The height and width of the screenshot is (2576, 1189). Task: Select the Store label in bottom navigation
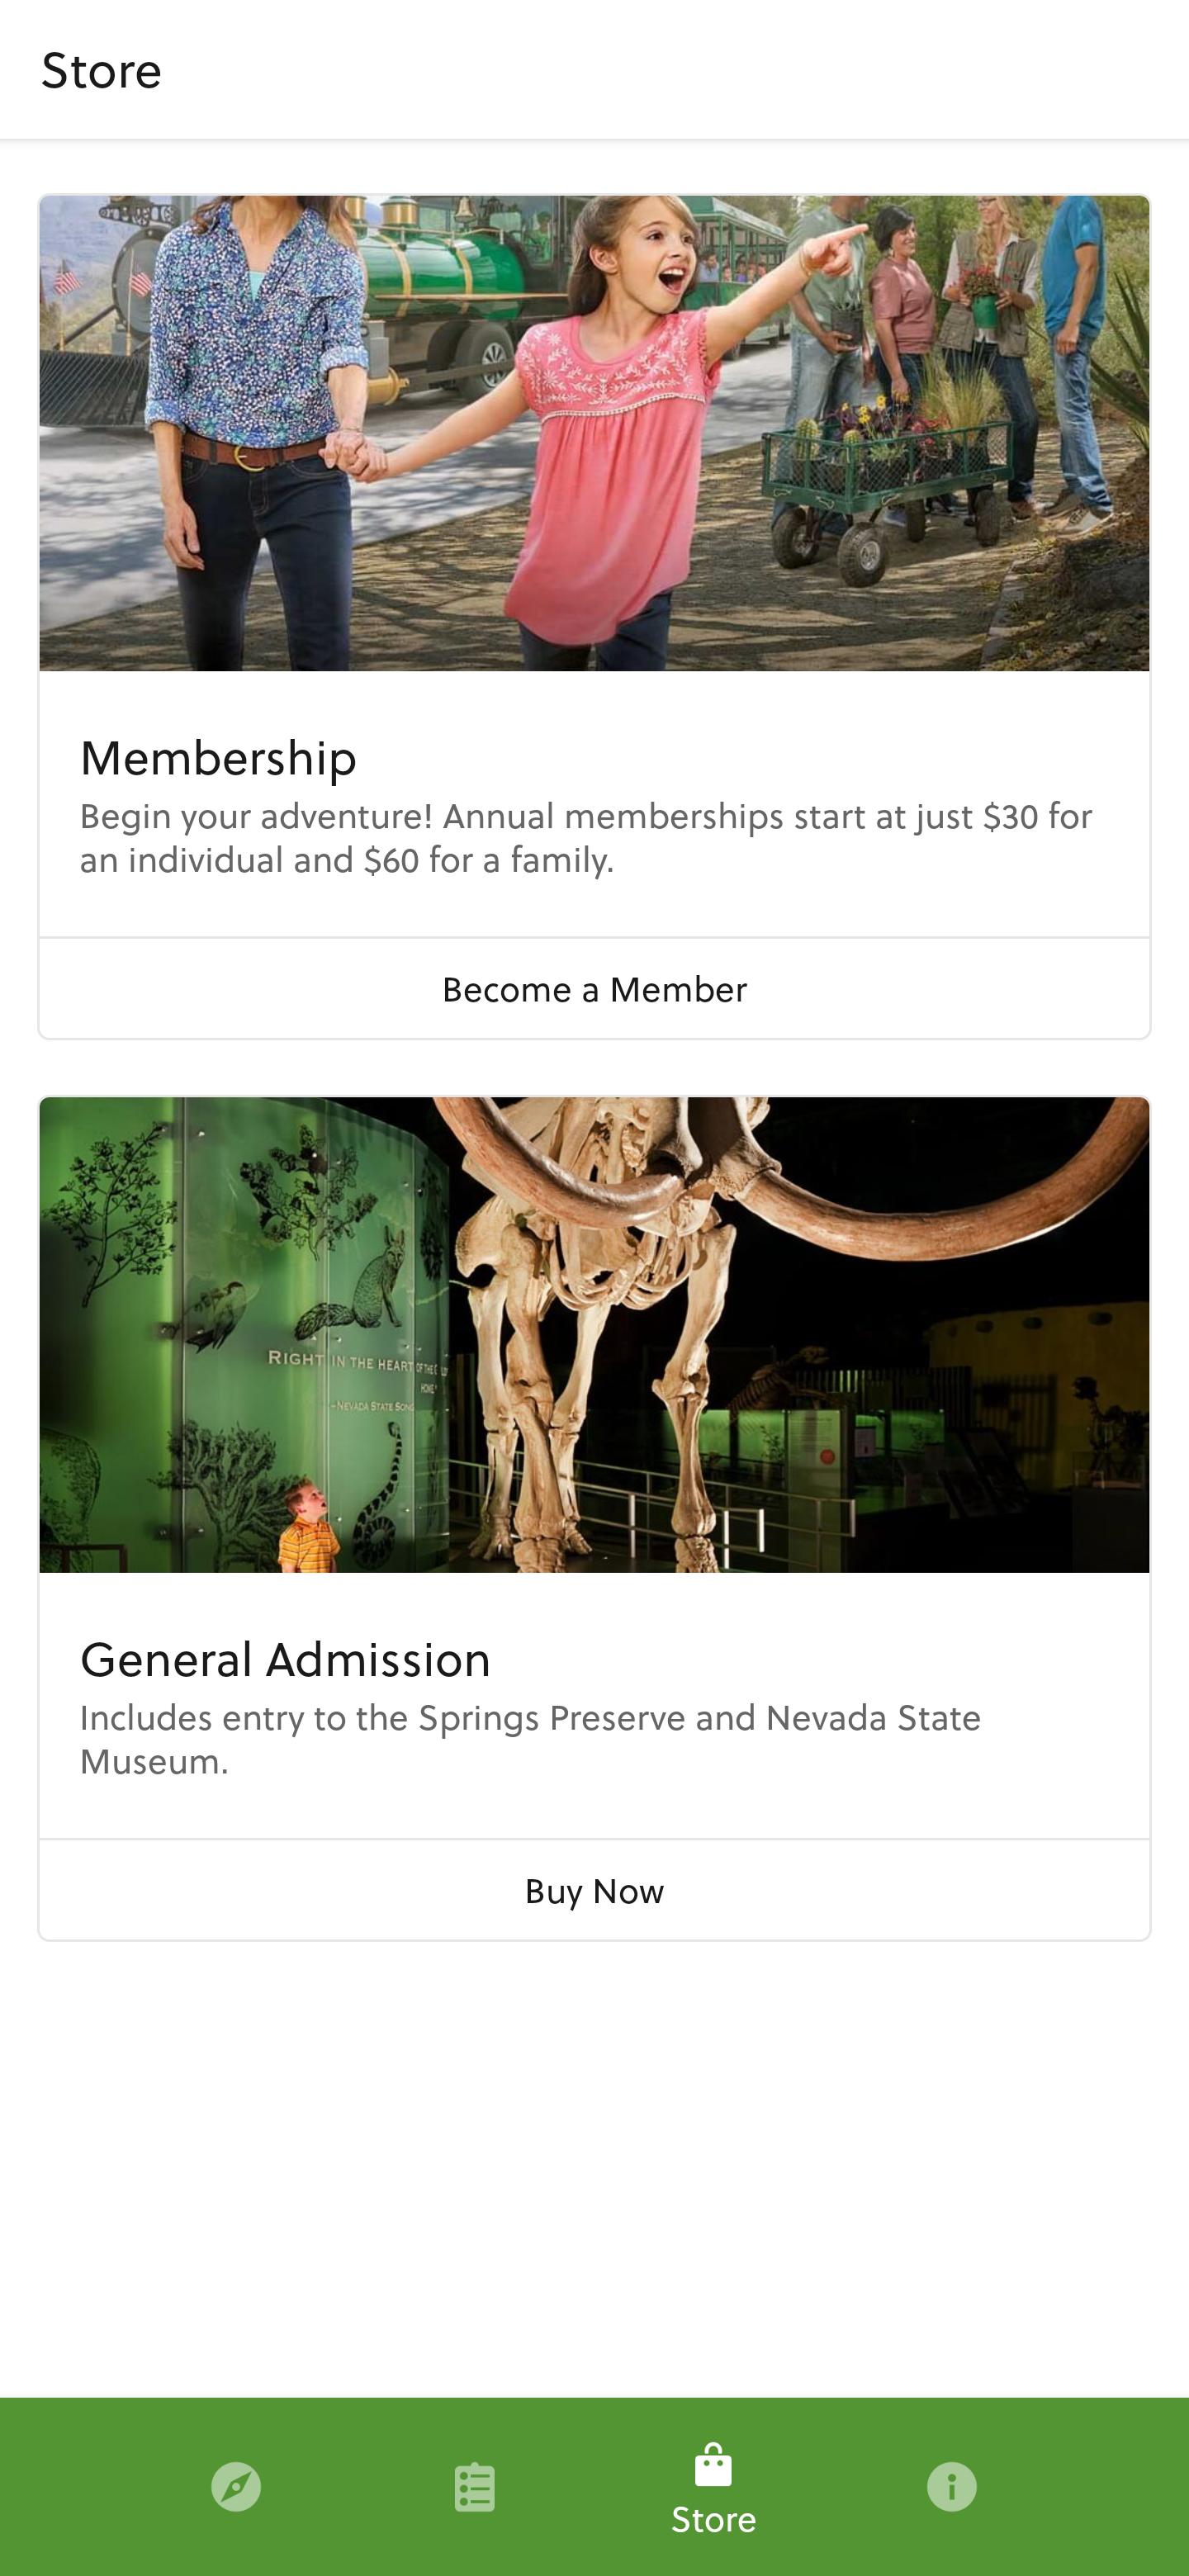point(713,2520)
